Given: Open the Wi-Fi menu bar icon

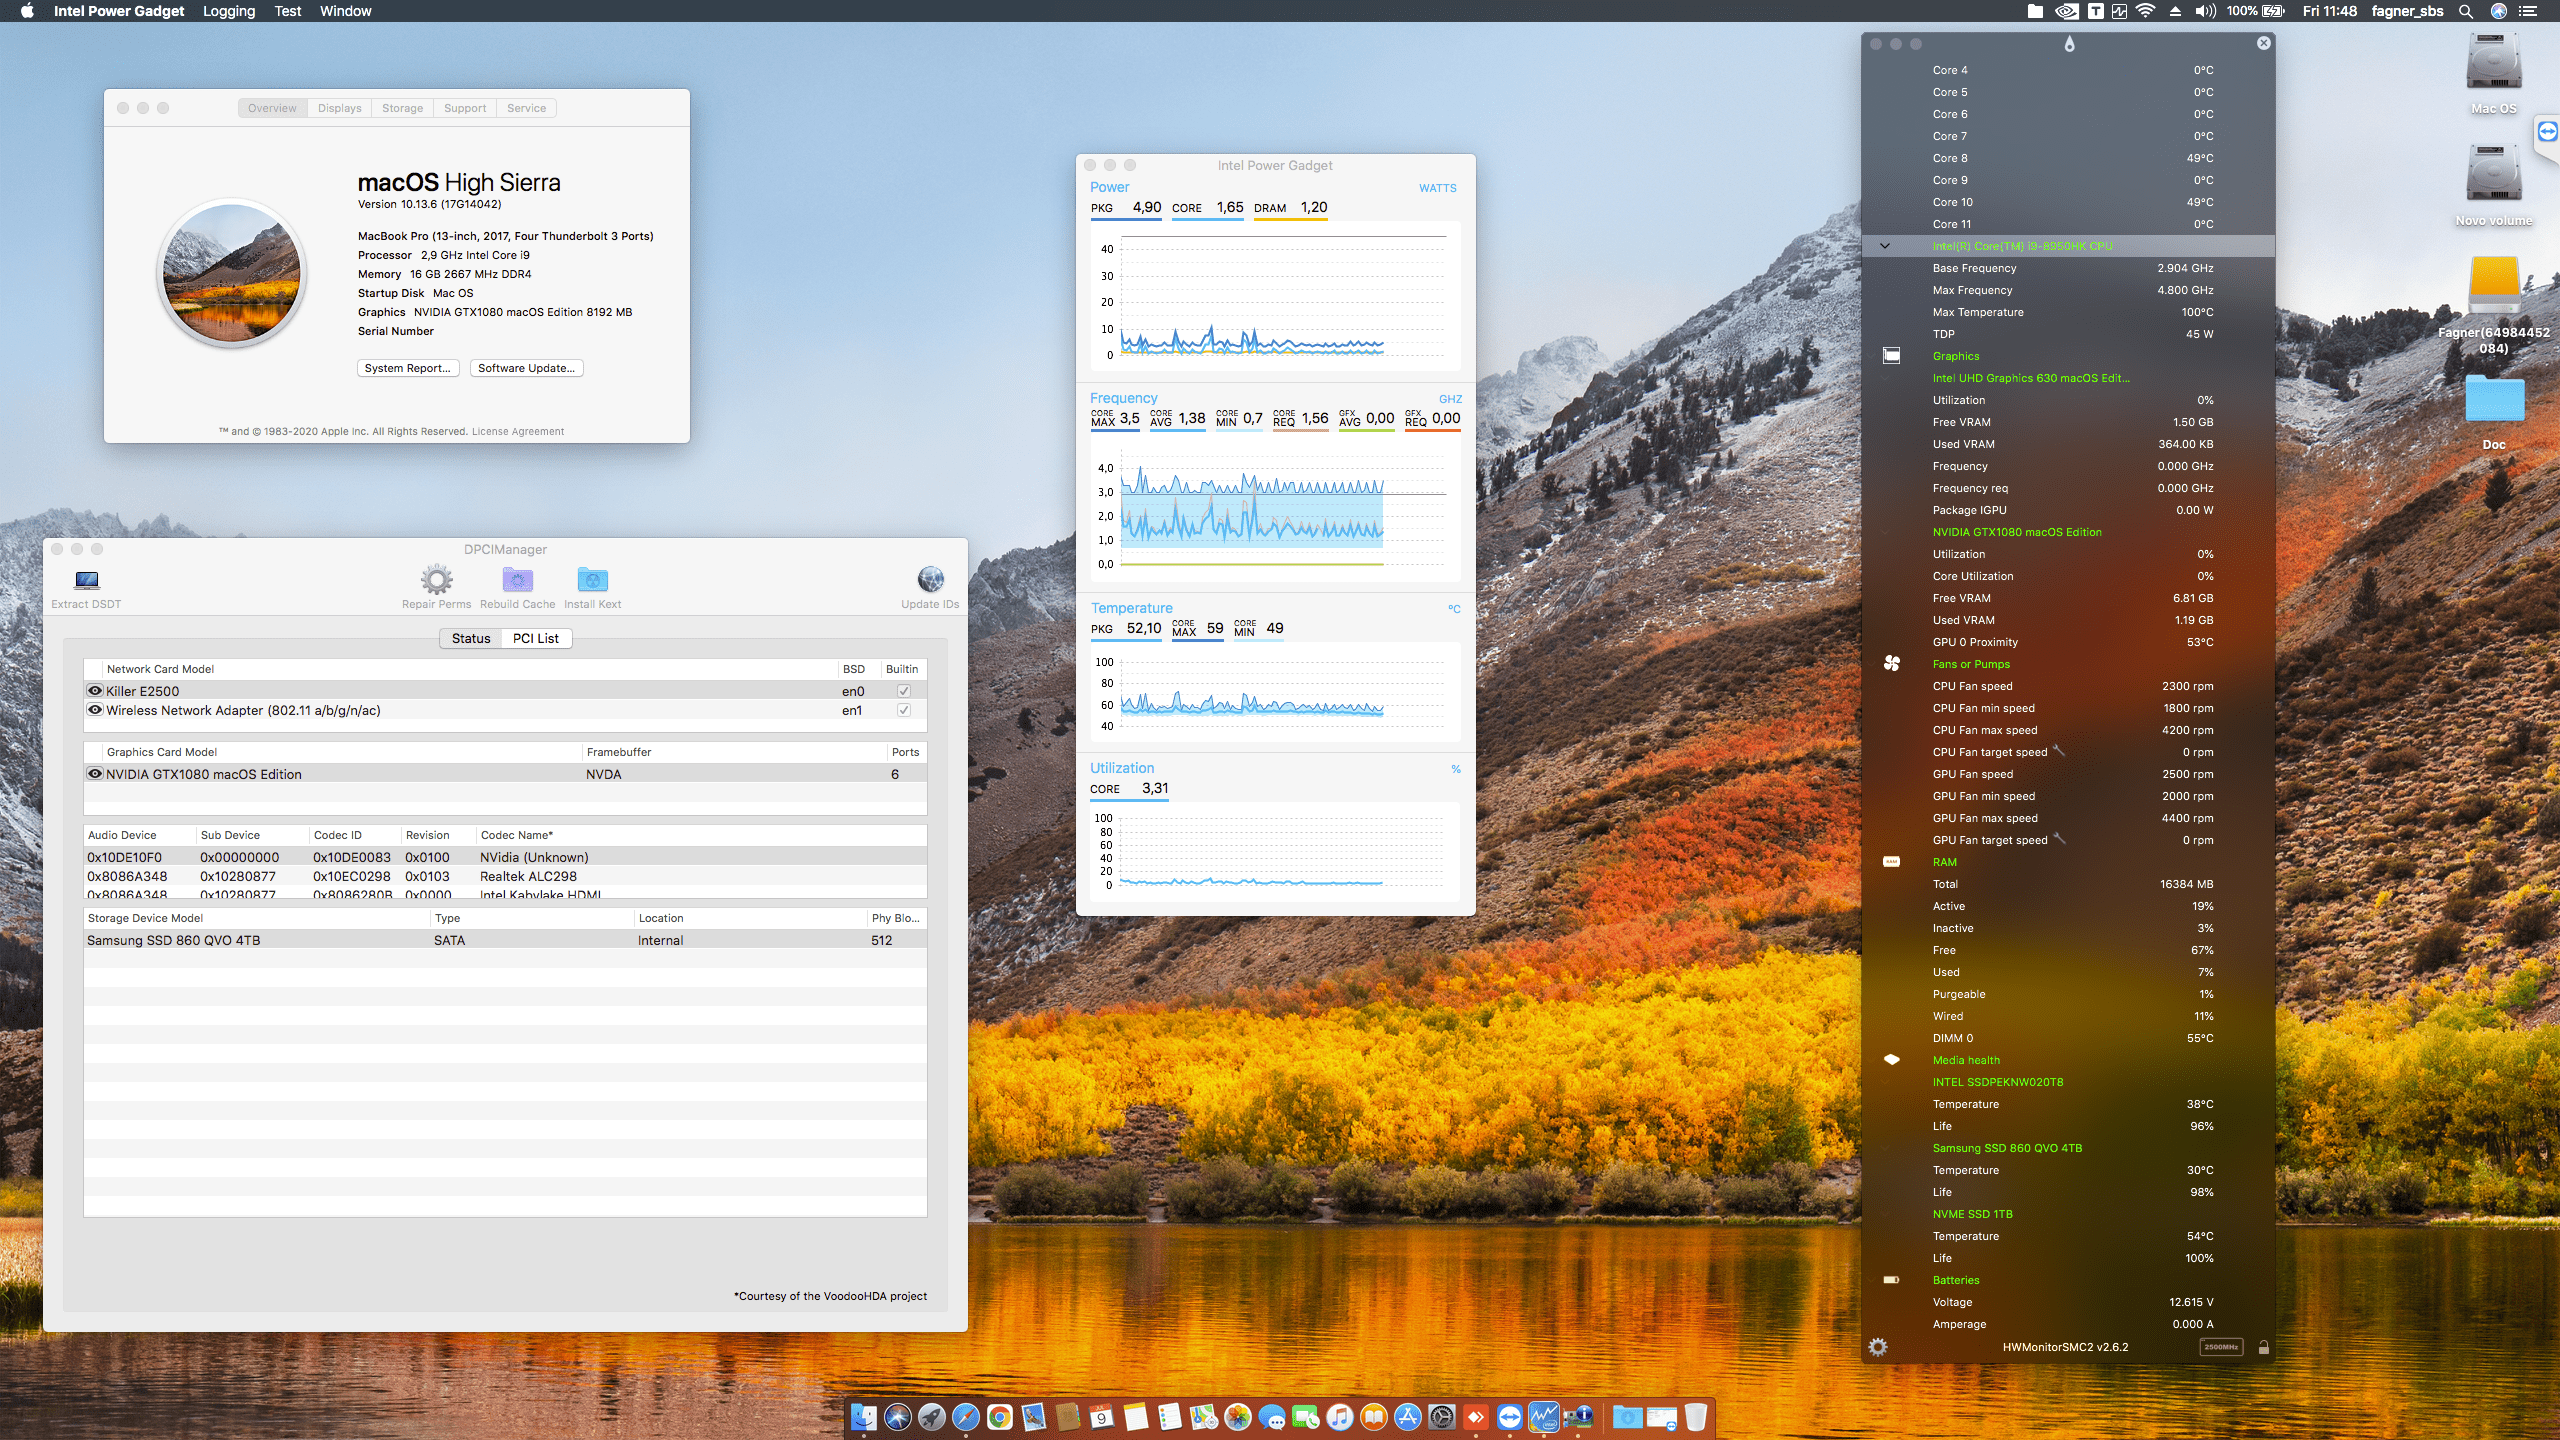Looking at the screenshot, I should (x=2145, y=11).
